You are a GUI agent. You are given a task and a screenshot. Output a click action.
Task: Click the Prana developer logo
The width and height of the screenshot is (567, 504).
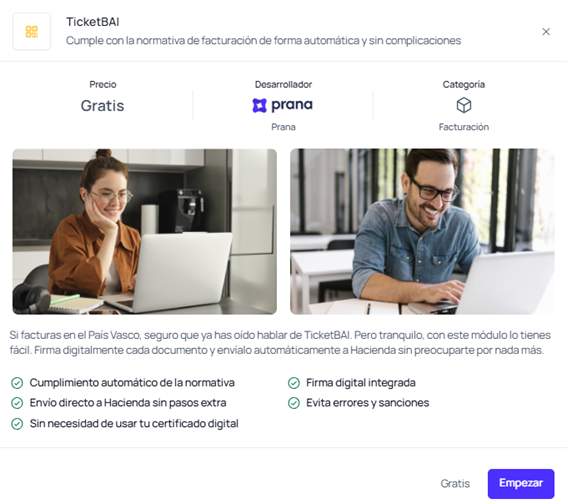(283, 105)
